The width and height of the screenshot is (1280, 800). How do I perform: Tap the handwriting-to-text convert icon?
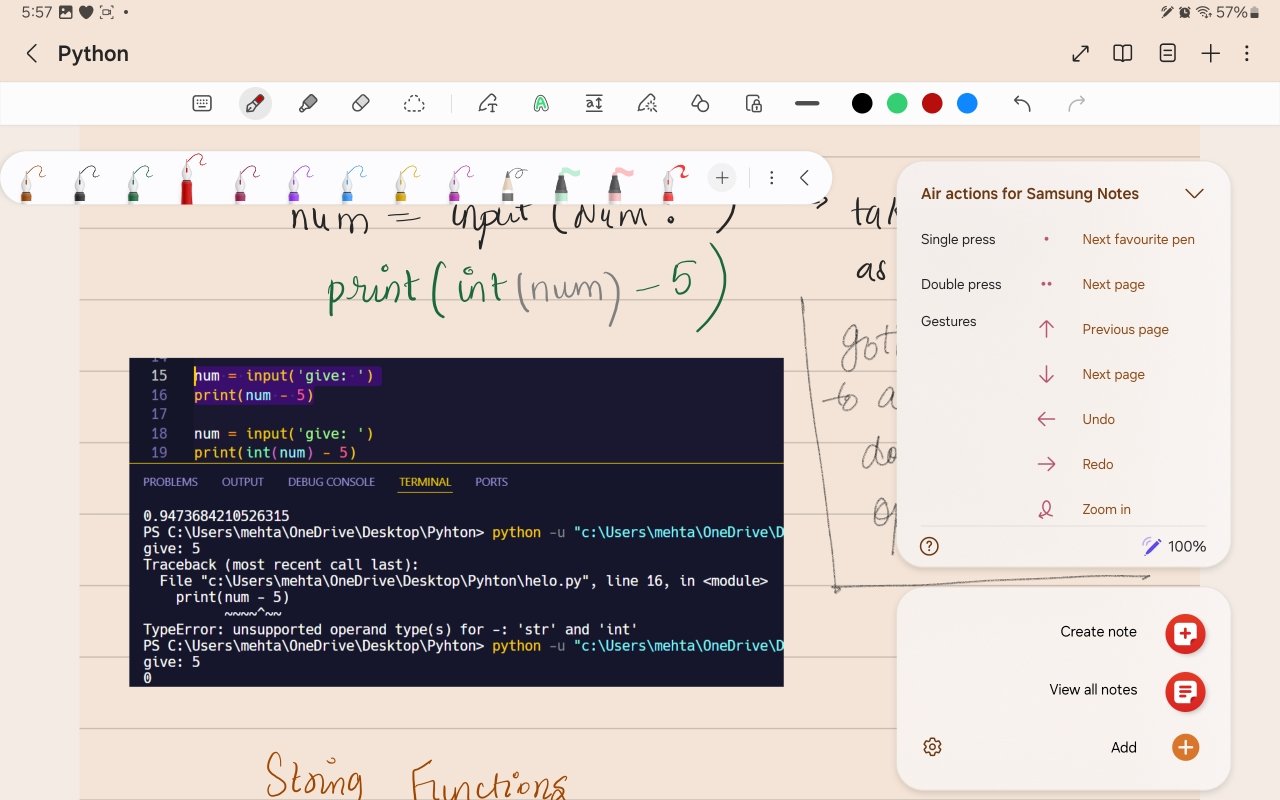[x=488, y=103]
